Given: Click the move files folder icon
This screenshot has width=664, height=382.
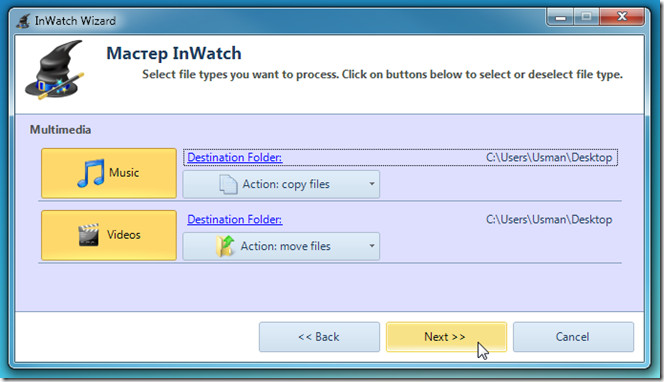Looking at the screenshot, I should (x=225, y=246).
